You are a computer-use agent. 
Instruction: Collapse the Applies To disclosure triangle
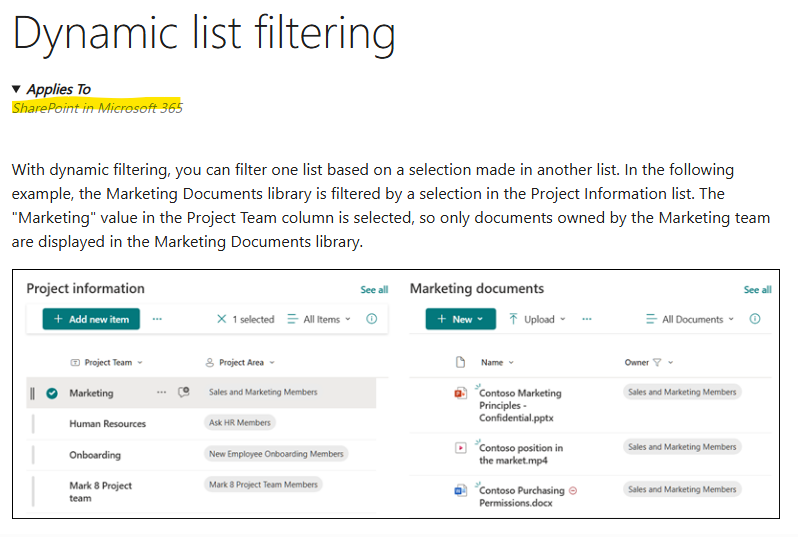[16, 89]
